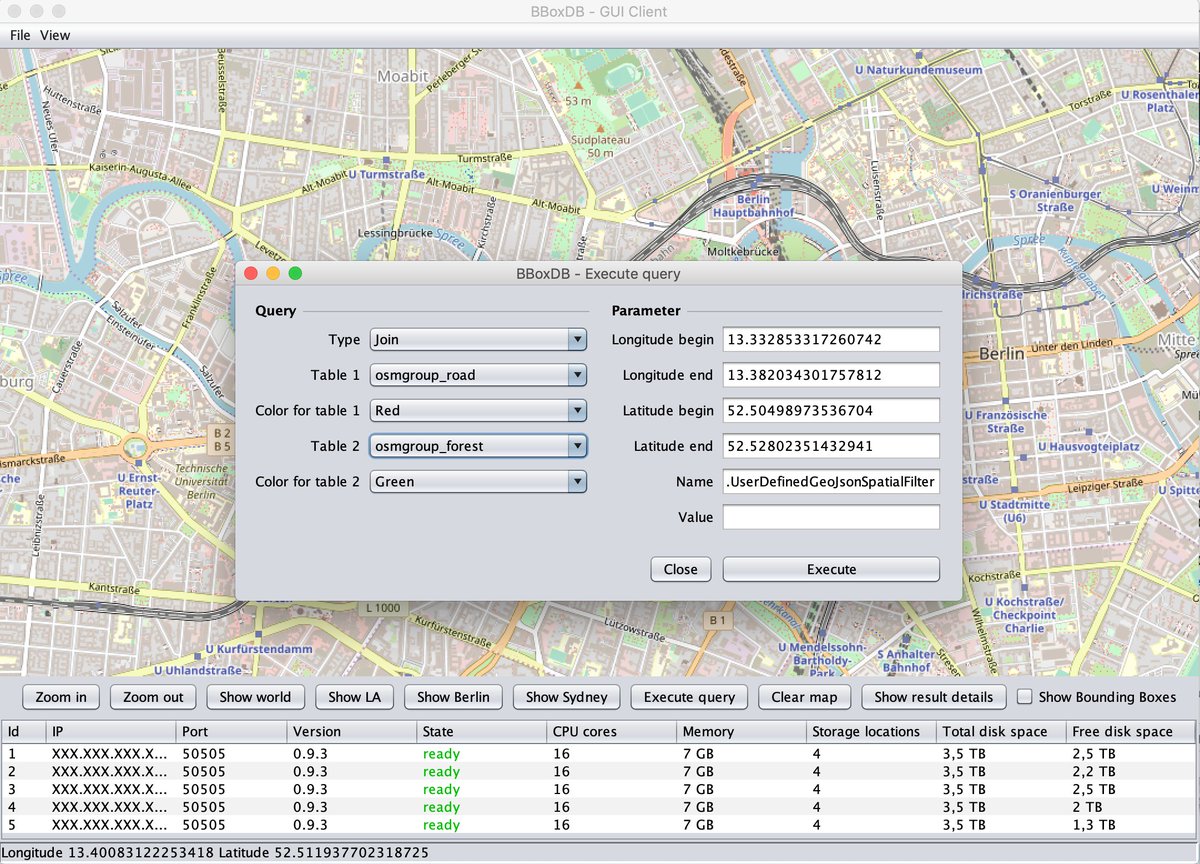Select the '1,3 TB' free disk space cell
The height and width of the screenshot is (864, 1200).
(1132, 825)
